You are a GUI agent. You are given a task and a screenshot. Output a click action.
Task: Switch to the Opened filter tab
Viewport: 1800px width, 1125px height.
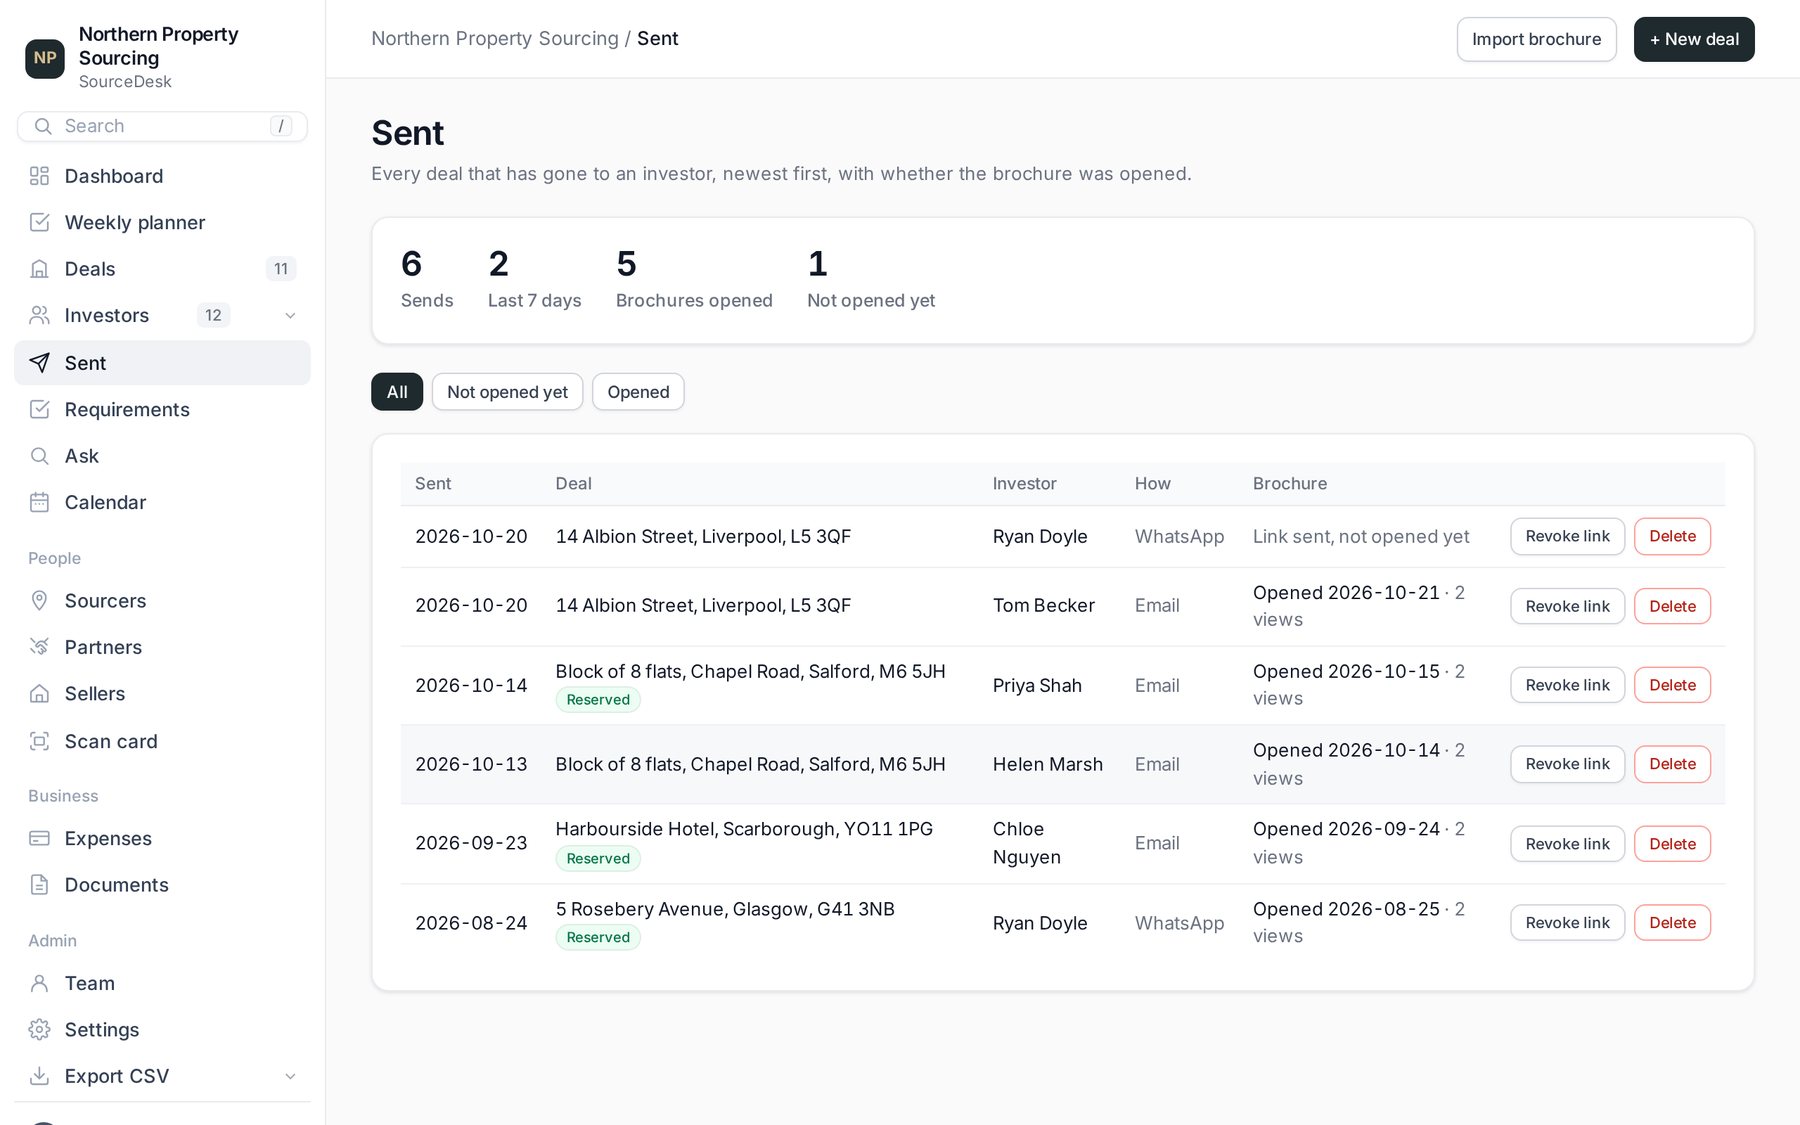(x=638, y=392)
